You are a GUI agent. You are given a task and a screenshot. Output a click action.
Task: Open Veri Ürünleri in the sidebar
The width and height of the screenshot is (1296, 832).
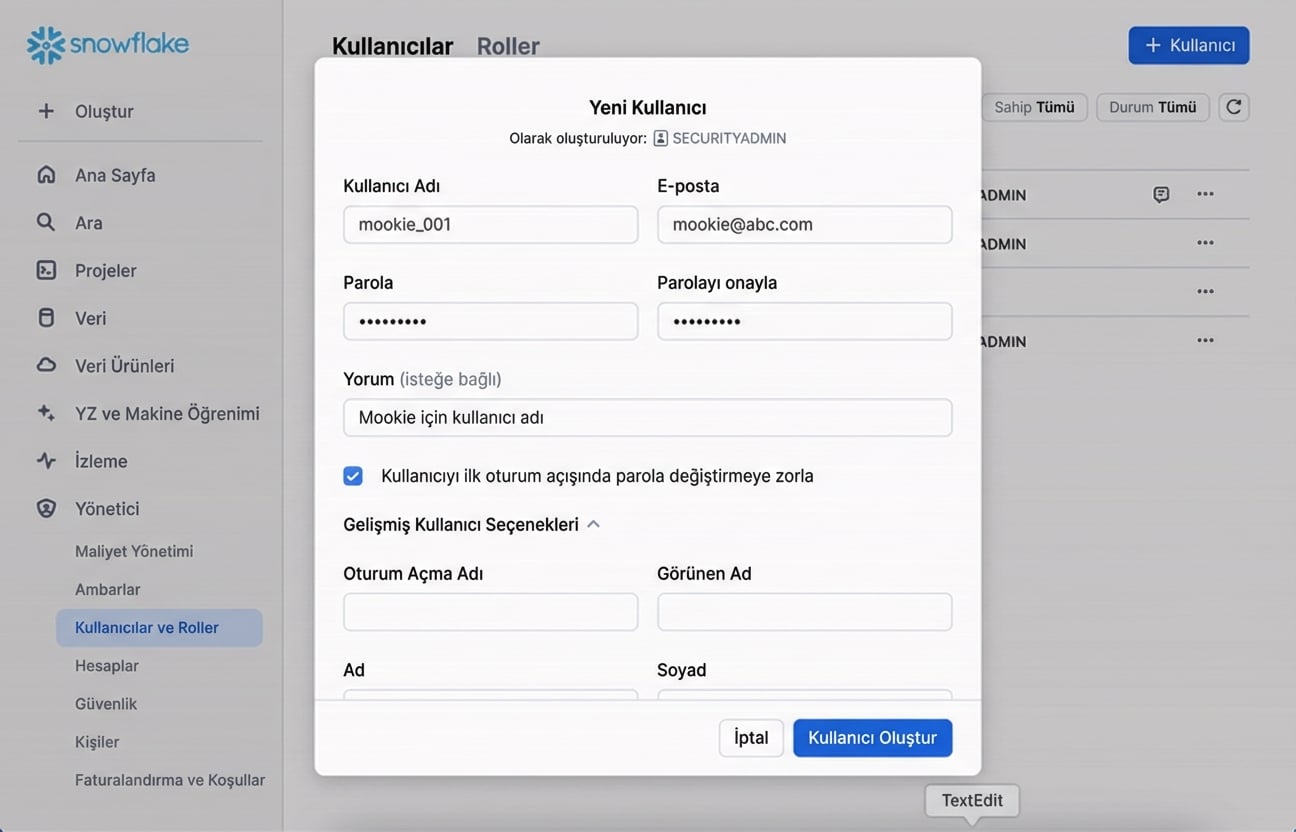tap(125, 365)
